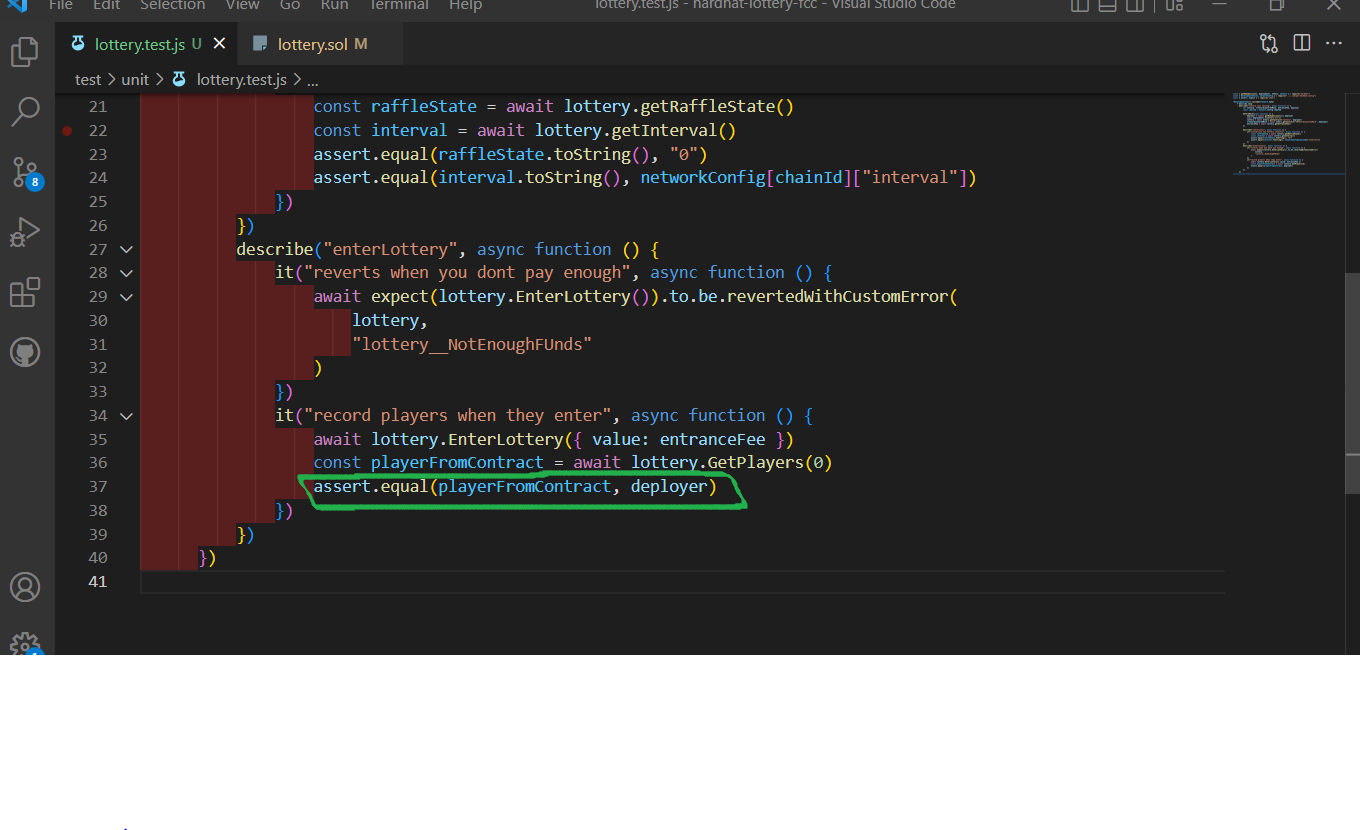Image resolution: width=1360 pixels, height=830 pixels.
Task: Click entranceFee on line 35
Action: coord(713,439)
